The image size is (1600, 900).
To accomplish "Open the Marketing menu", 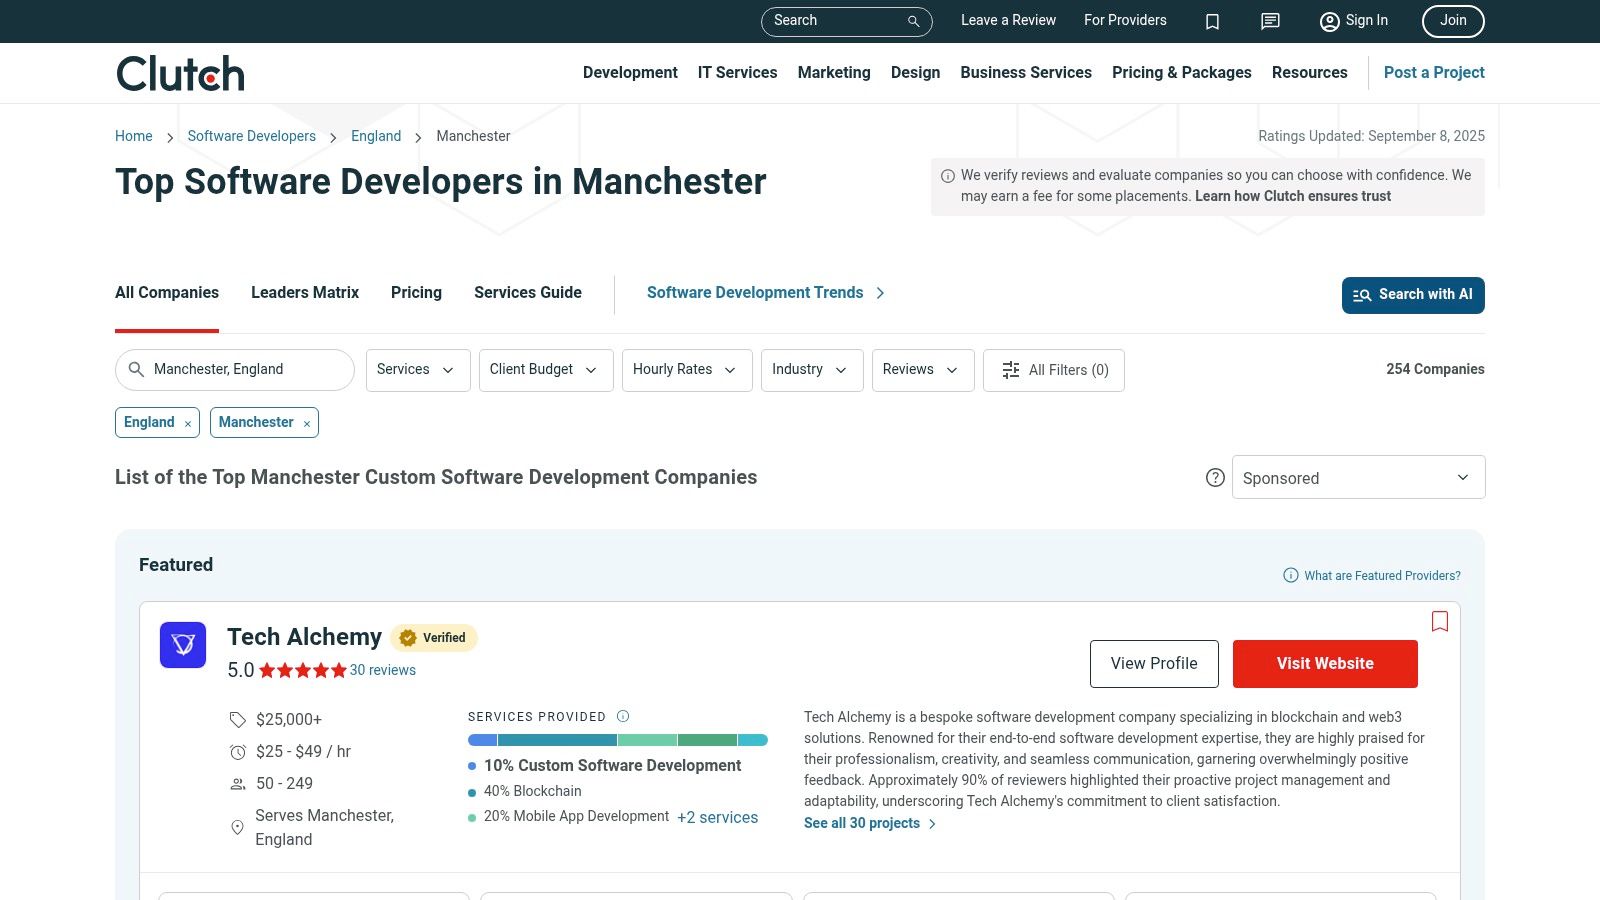I will pyautogui.click(x=834, y=73).
